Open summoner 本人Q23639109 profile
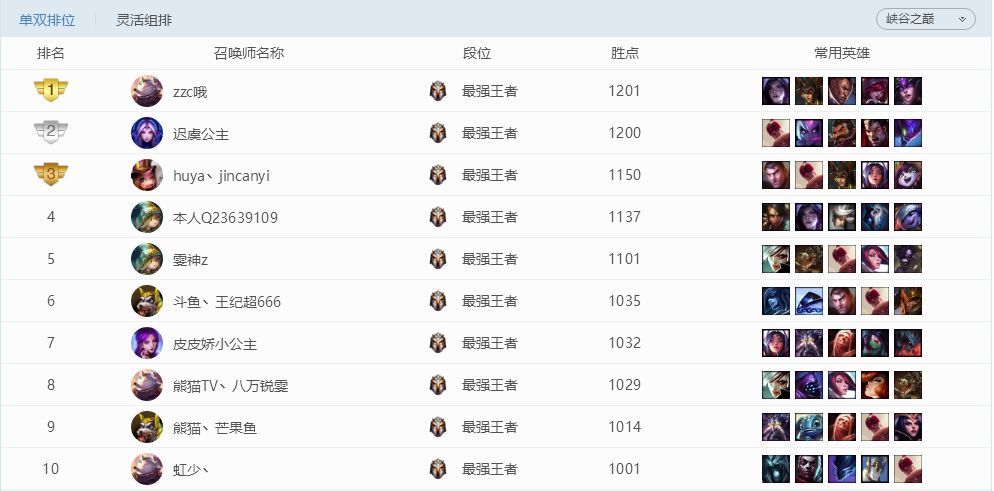 pyautogui.click(x=225, y=217)
